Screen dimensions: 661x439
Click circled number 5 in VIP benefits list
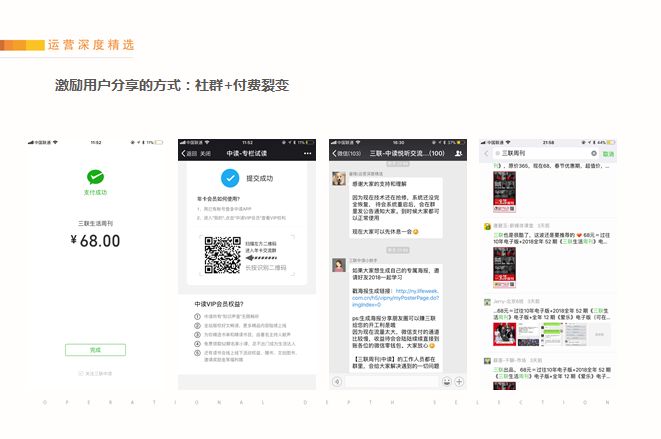[x=197, y=353]
